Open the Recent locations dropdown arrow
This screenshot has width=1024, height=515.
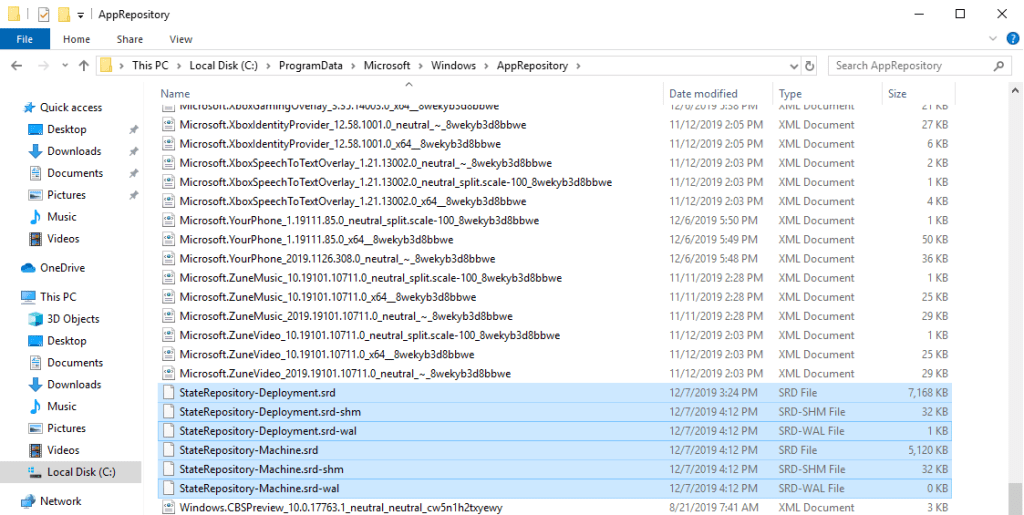63,66
